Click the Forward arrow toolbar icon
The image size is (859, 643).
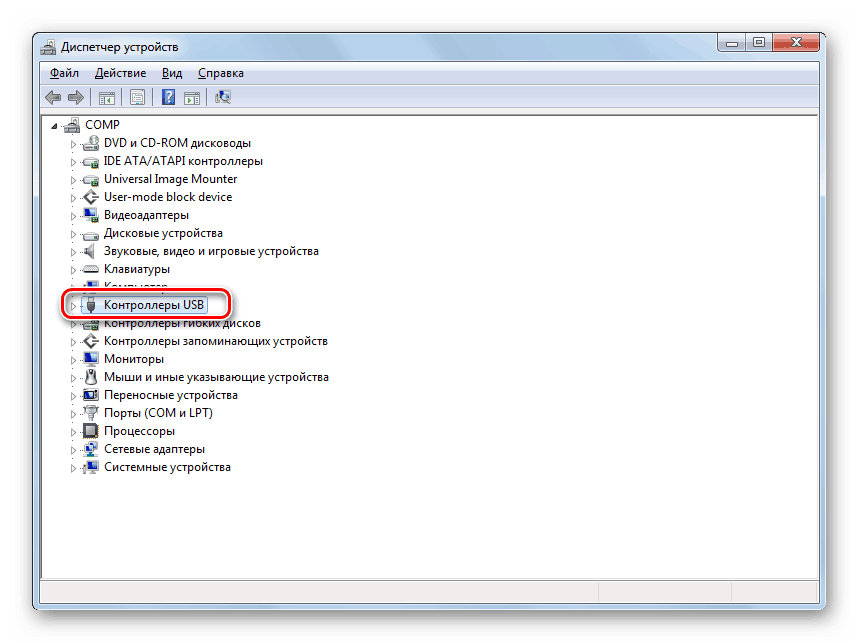pyautogui.click(x=76, y=97)
